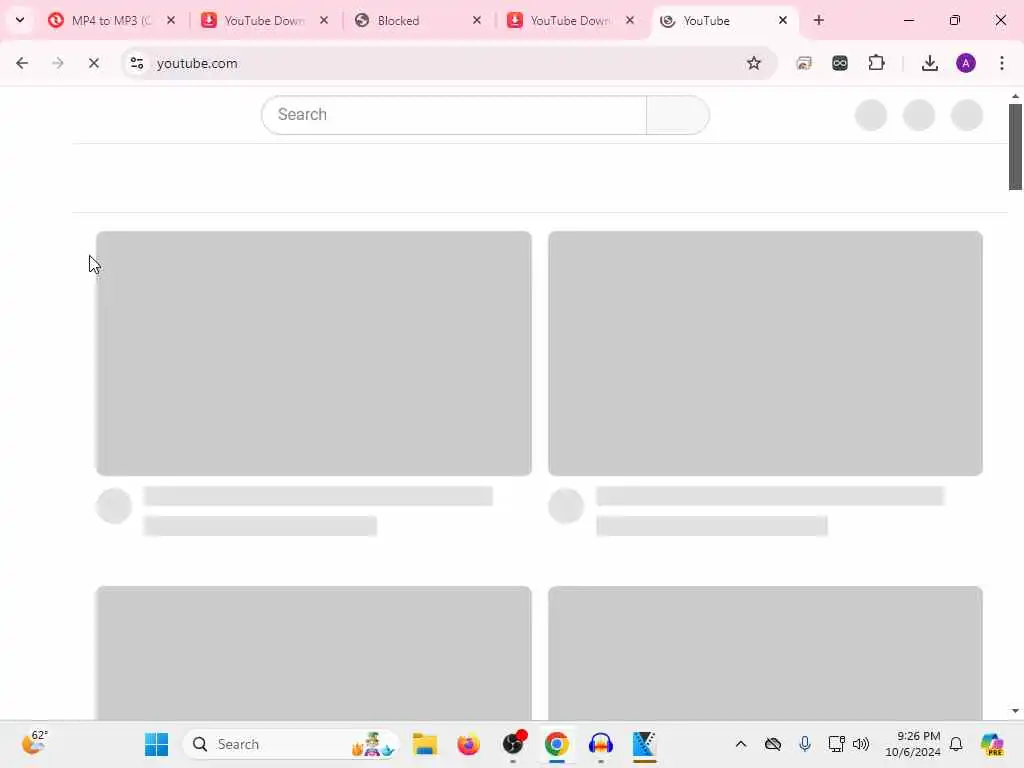The height and width of the screenshot is (768, 1024).
Task: Open the Extensions puzzle menu
Action: click(876, 63)
